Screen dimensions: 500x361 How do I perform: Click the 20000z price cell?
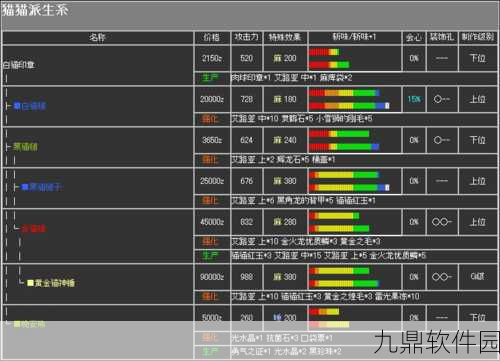pyautogui.click(x=212, y=99)
